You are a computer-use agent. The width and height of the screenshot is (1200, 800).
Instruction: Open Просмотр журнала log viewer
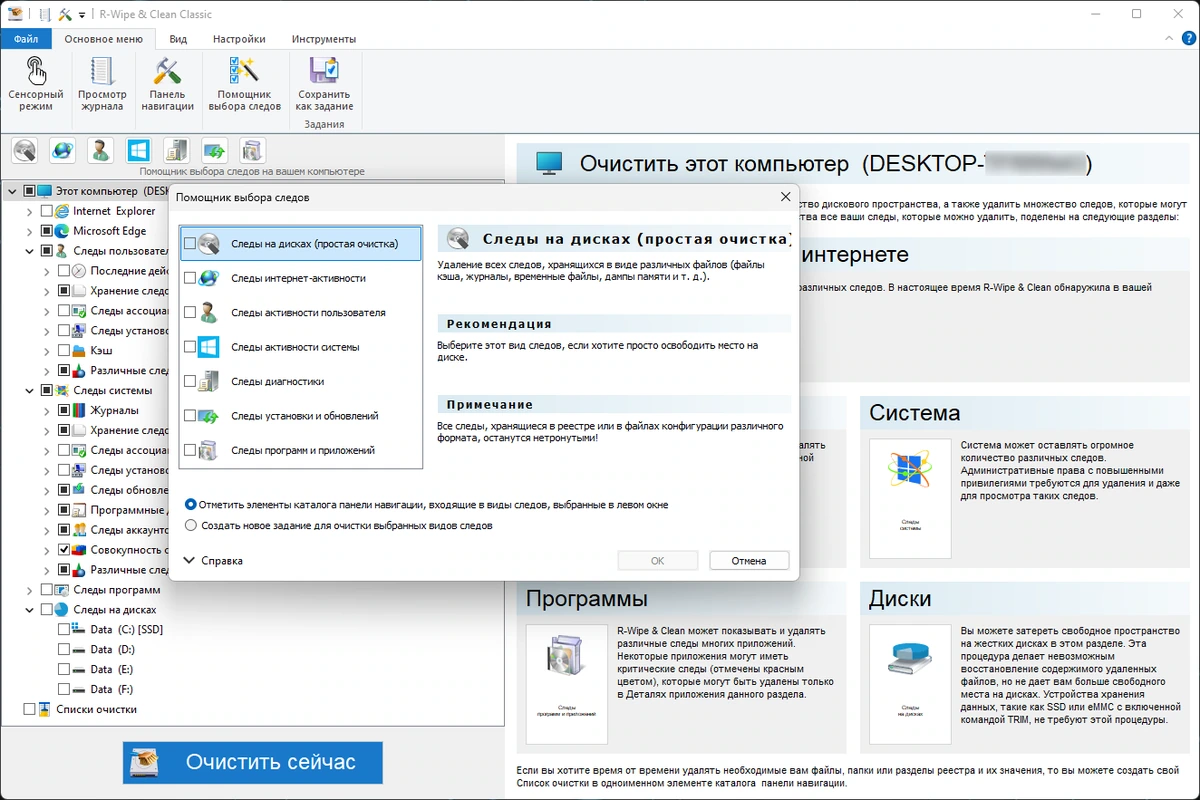tap(102, 84)
